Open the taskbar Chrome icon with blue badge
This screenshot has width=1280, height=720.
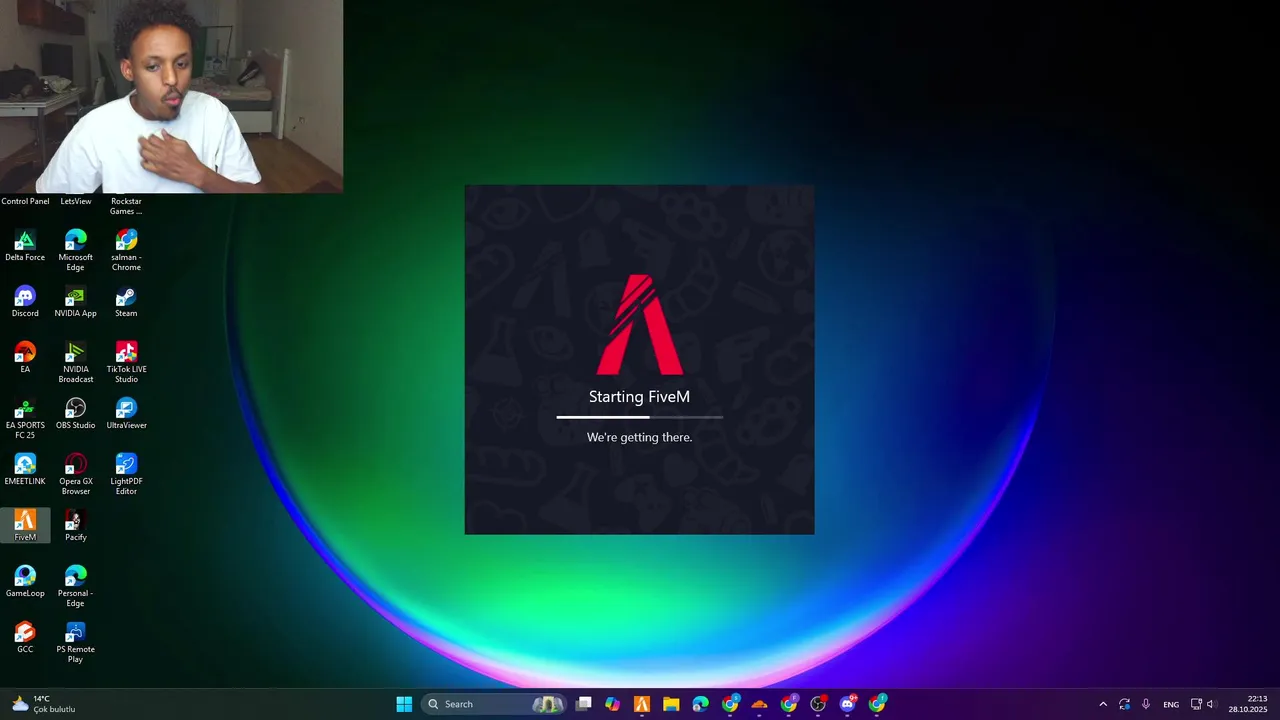point(730,704)
